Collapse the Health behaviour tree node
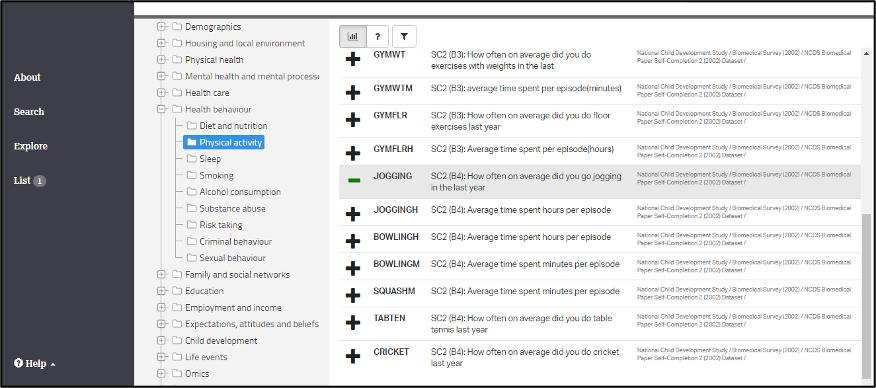This screenshot has height=388, width=876. click(162, 109)
